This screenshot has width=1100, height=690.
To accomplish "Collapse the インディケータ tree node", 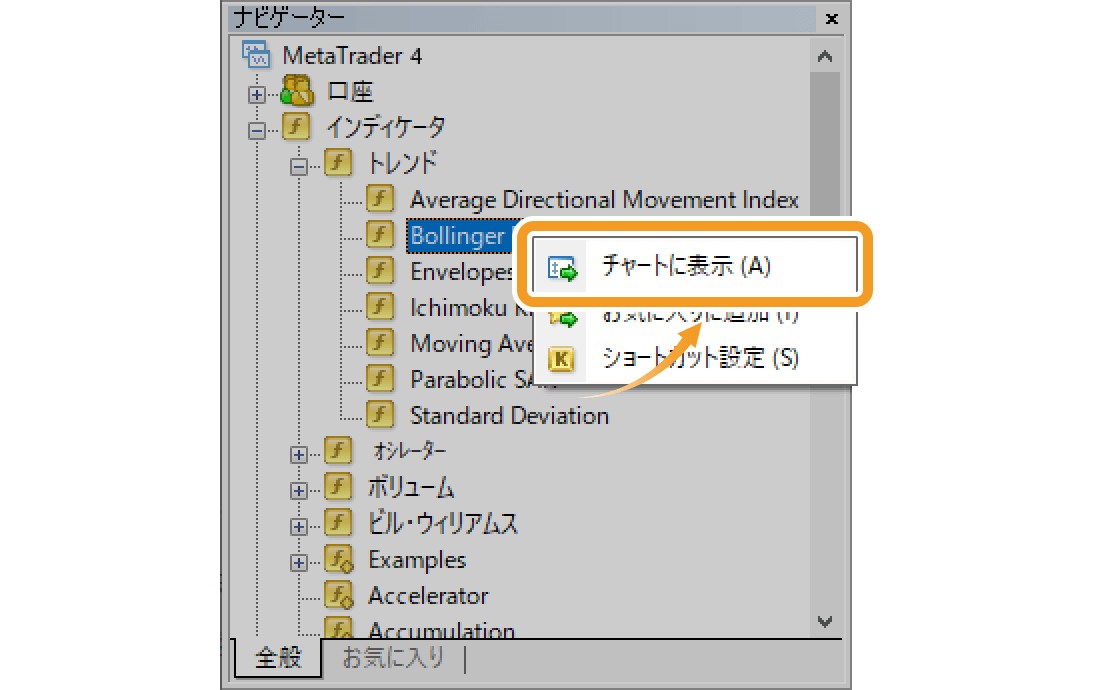I will click(257, 130).
